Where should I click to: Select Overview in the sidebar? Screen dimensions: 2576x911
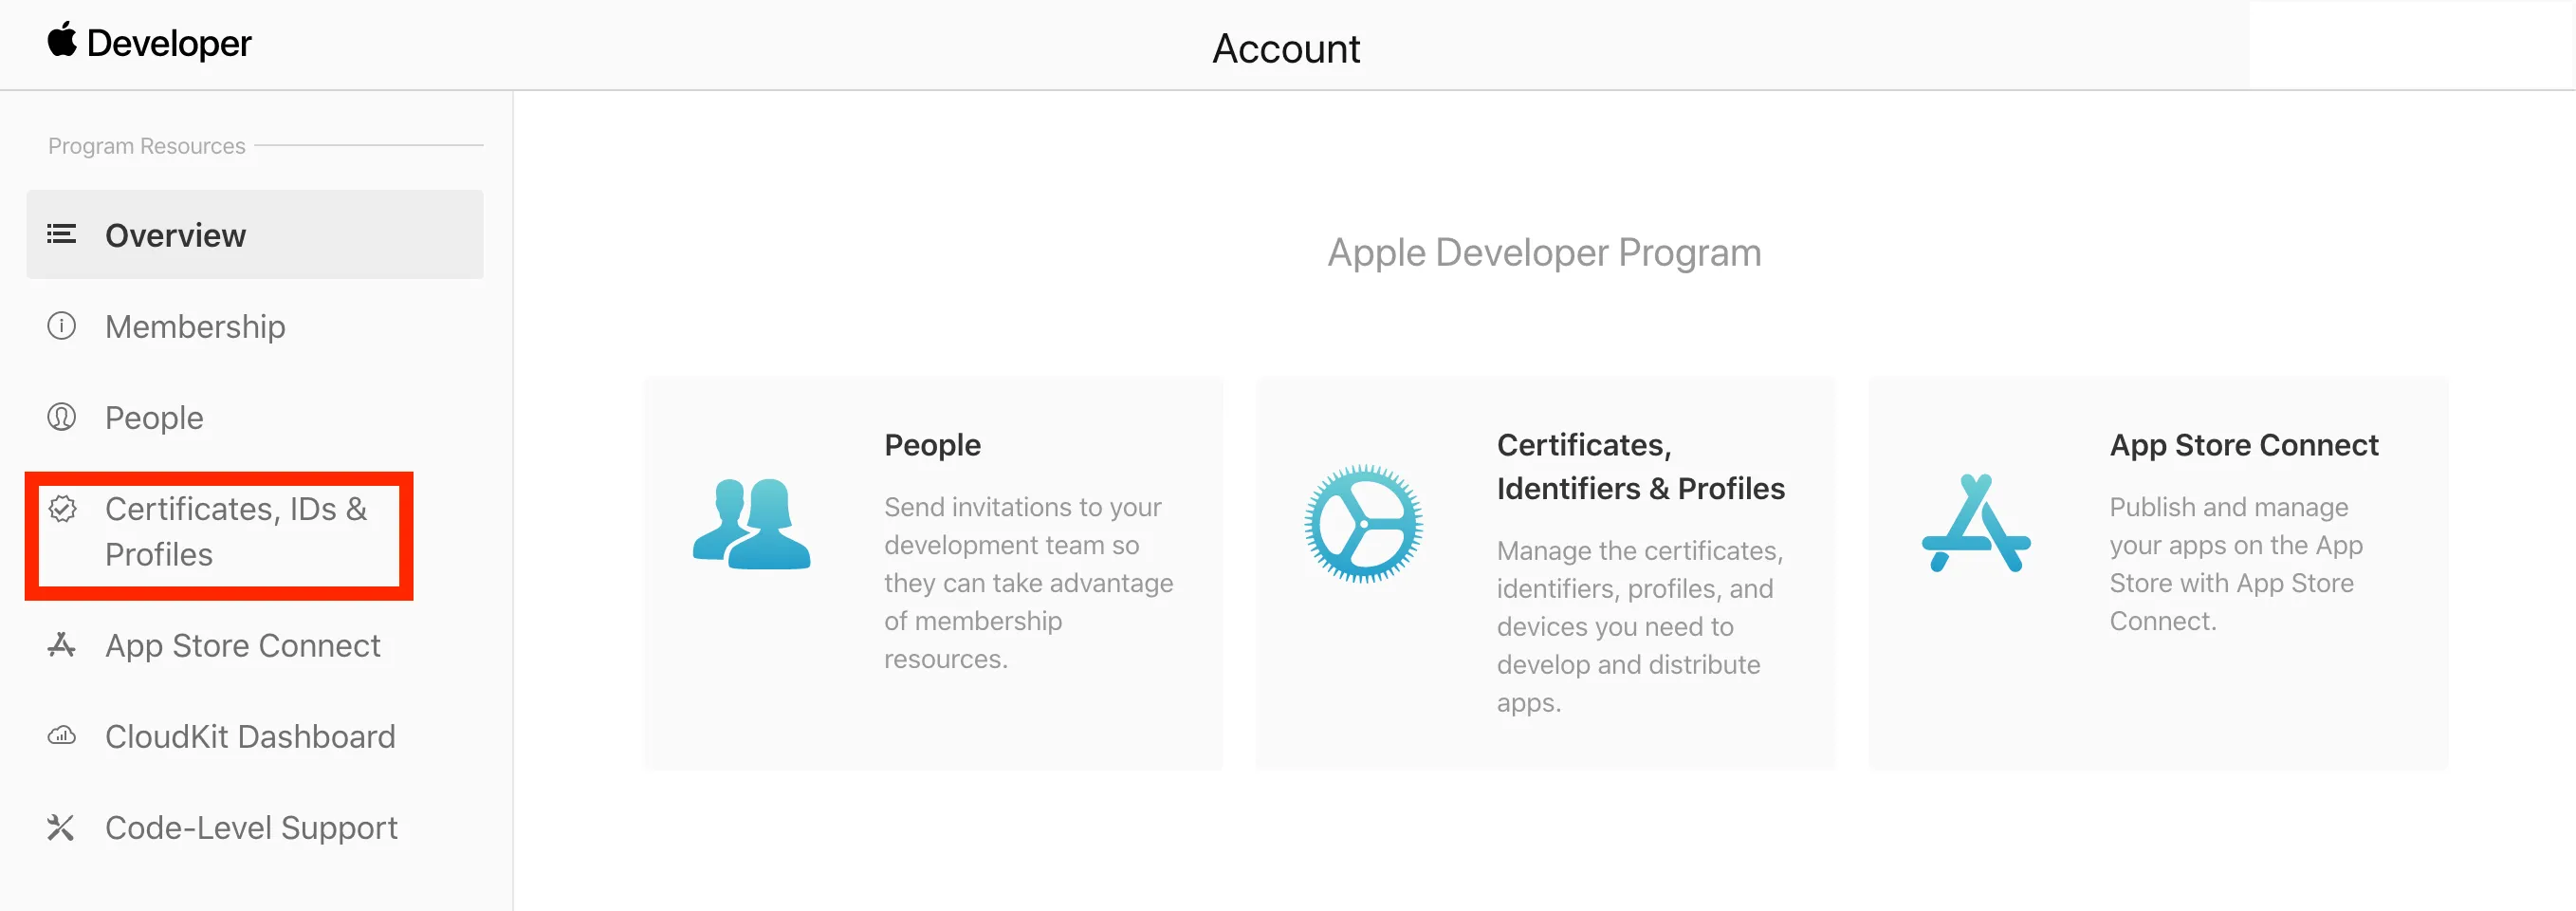tap(255, 235)
